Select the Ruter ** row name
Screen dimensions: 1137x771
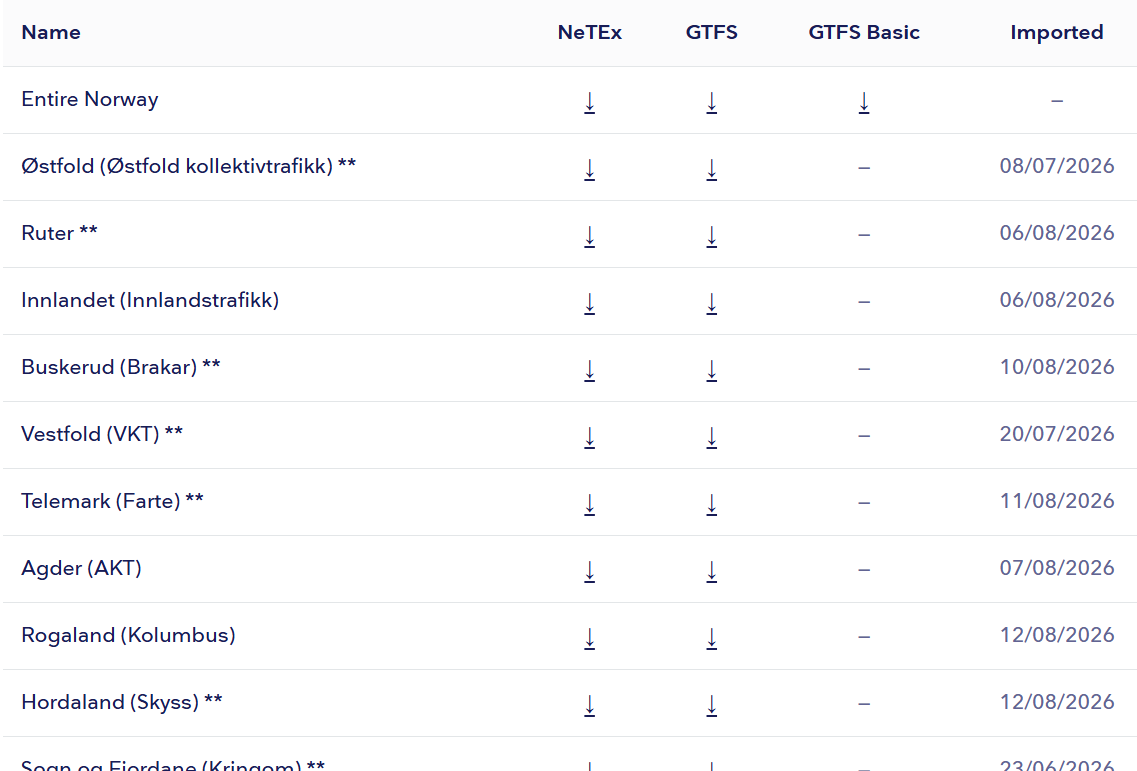coord(59,233)
